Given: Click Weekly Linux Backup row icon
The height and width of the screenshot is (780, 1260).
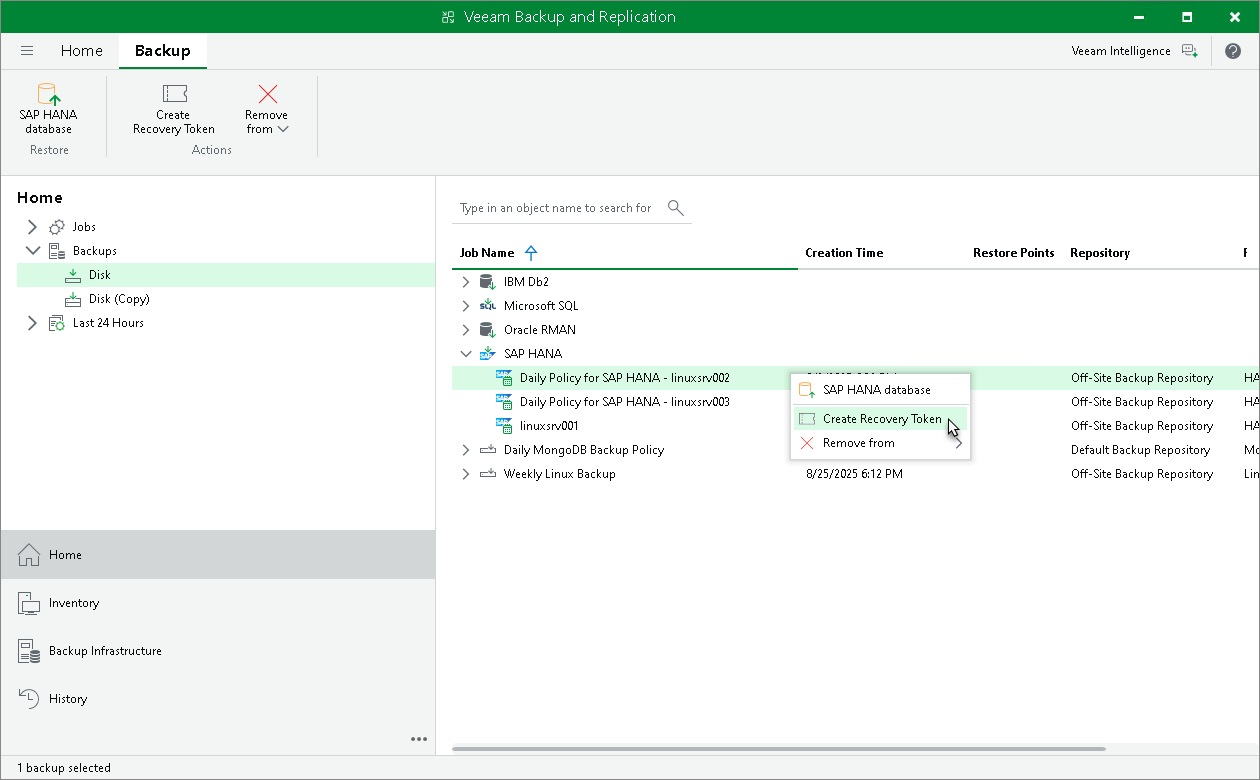Looking at the screenshot, I should [x=488, y=474].
